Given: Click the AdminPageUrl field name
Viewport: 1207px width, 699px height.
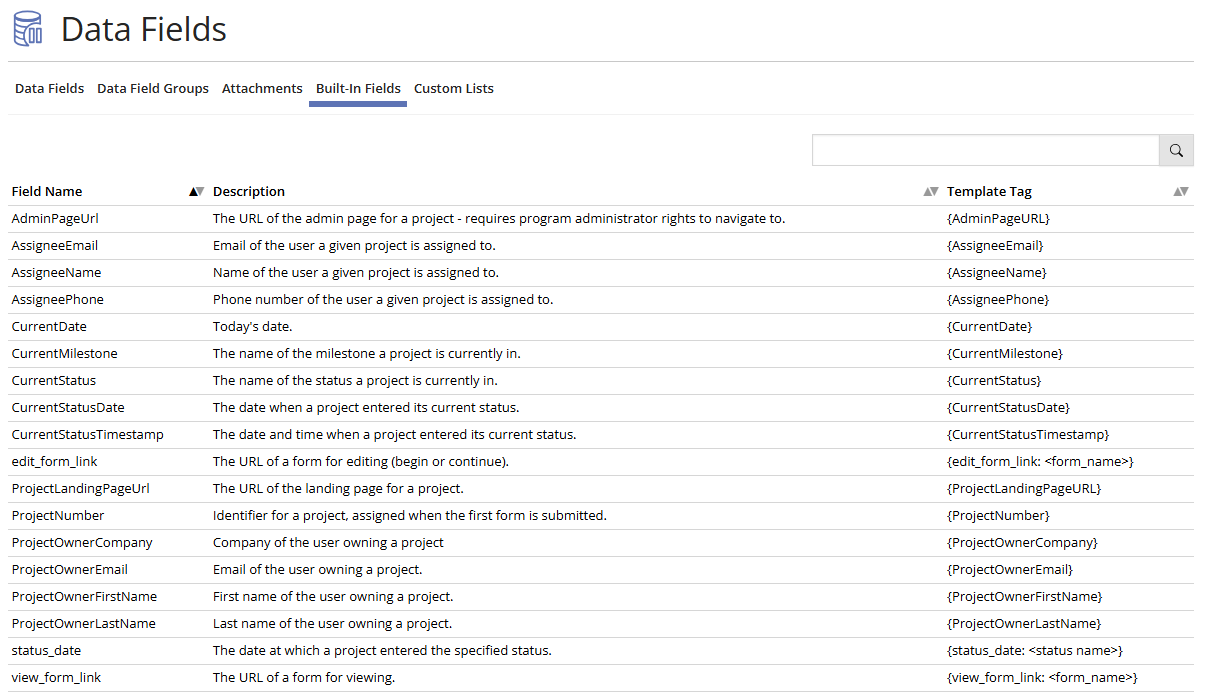Looking at the screenshot, I should click(54, 218).
